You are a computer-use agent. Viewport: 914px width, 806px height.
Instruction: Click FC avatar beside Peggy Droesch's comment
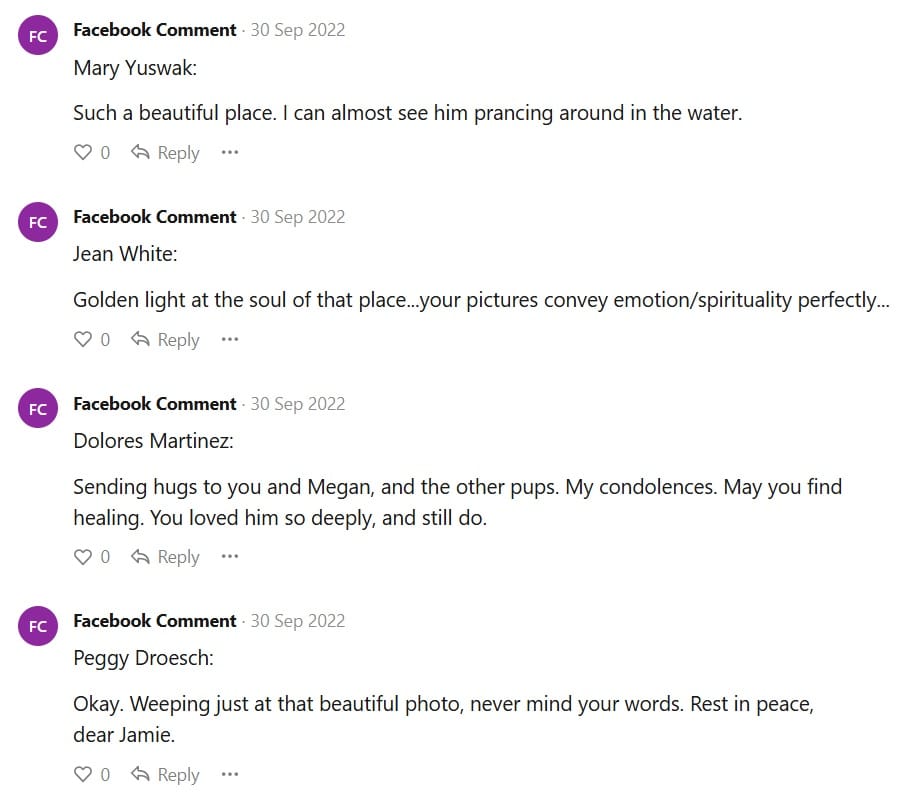click(38, 627)
